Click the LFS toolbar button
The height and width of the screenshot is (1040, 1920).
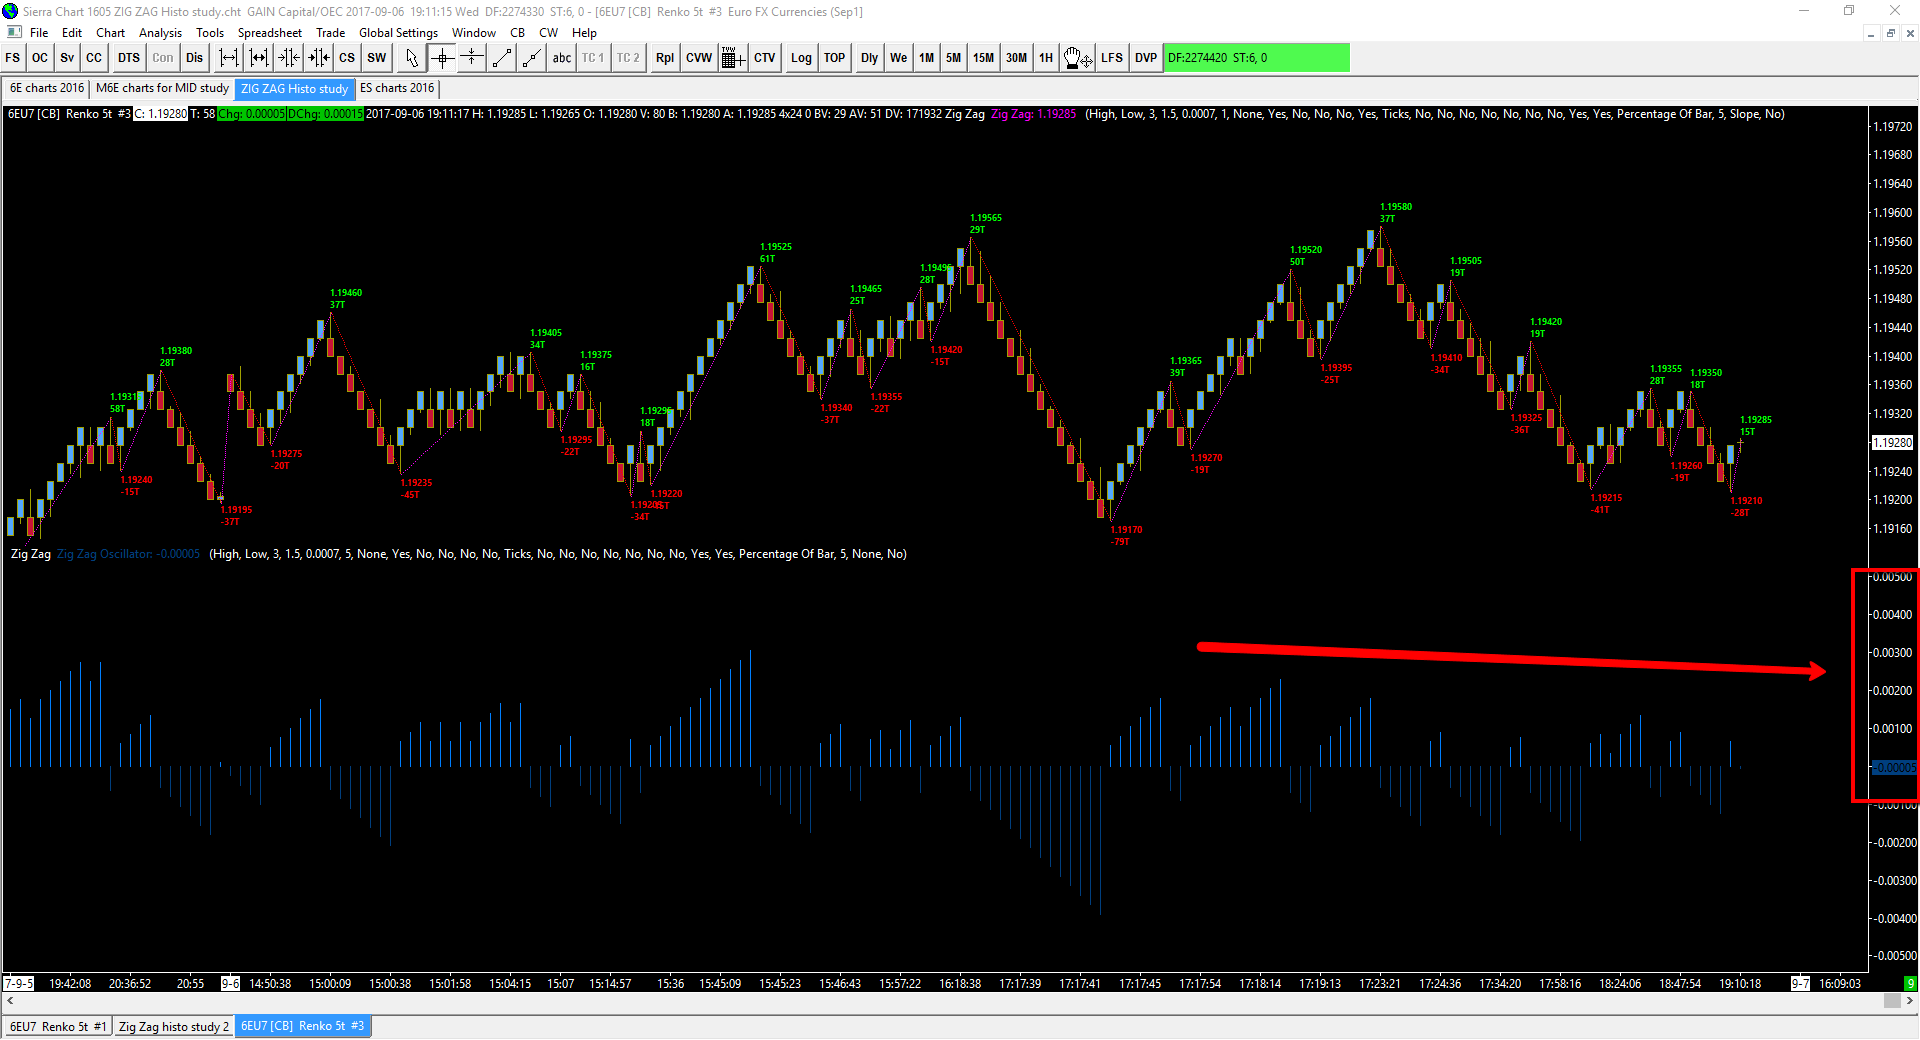click(1112, 58)
